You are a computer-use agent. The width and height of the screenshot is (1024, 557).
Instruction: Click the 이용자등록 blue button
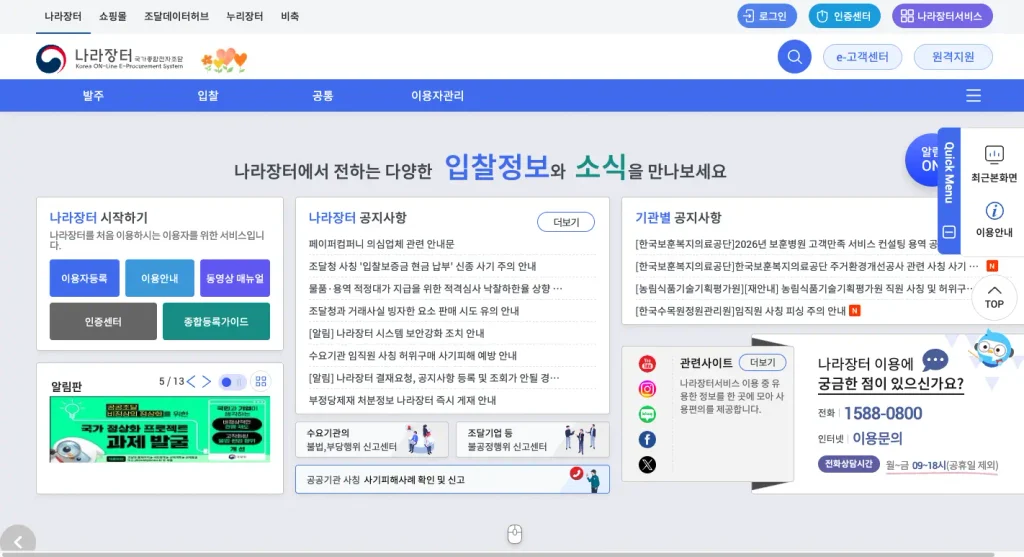click(x=84, y=278)
